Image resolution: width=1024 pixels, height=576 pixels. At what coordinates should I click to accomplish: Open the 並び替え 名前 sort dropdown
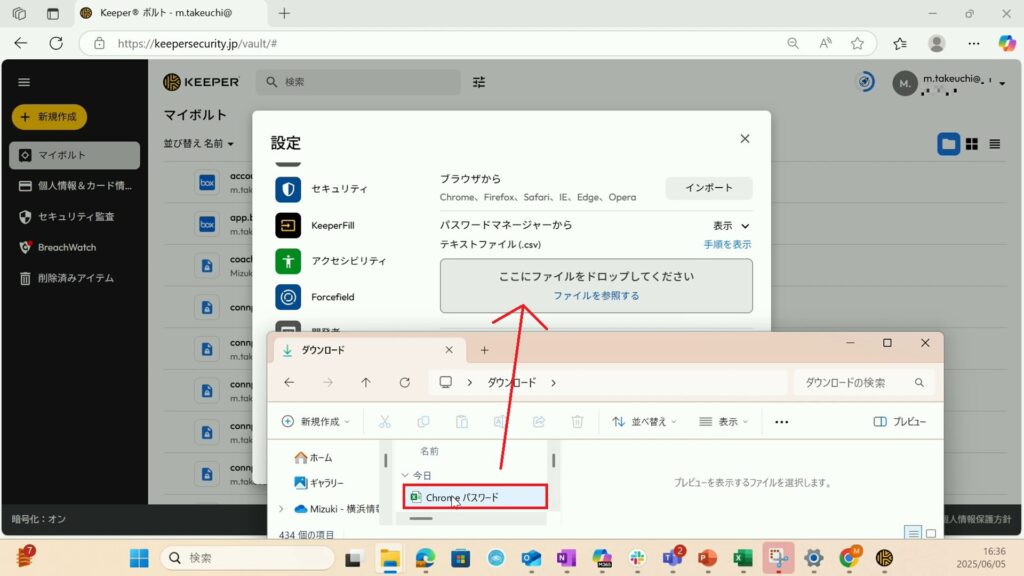[199, 144]
